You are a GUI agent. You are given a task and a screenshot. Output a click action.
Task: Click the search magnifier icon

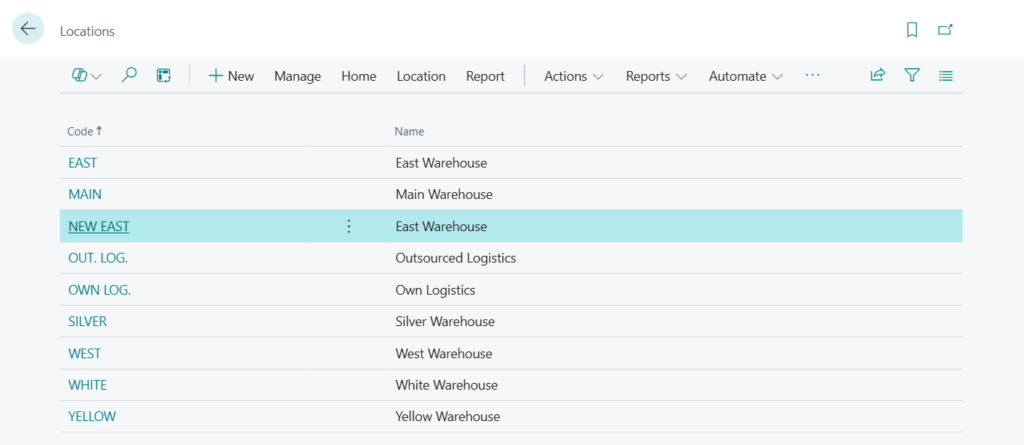[x=129, y=76]
